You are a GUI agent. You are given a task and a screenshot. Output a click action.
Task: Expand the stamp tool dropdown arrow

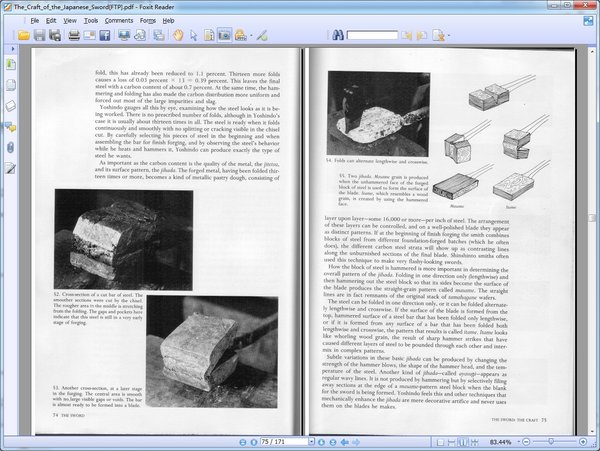pos(248,35)
